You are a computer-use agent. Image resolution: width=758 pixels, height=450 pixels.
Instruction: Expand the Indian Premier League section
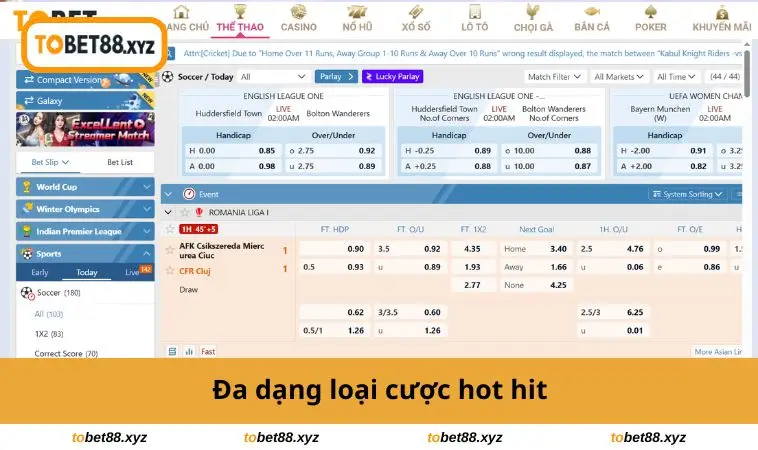click(x=85, y=231)
